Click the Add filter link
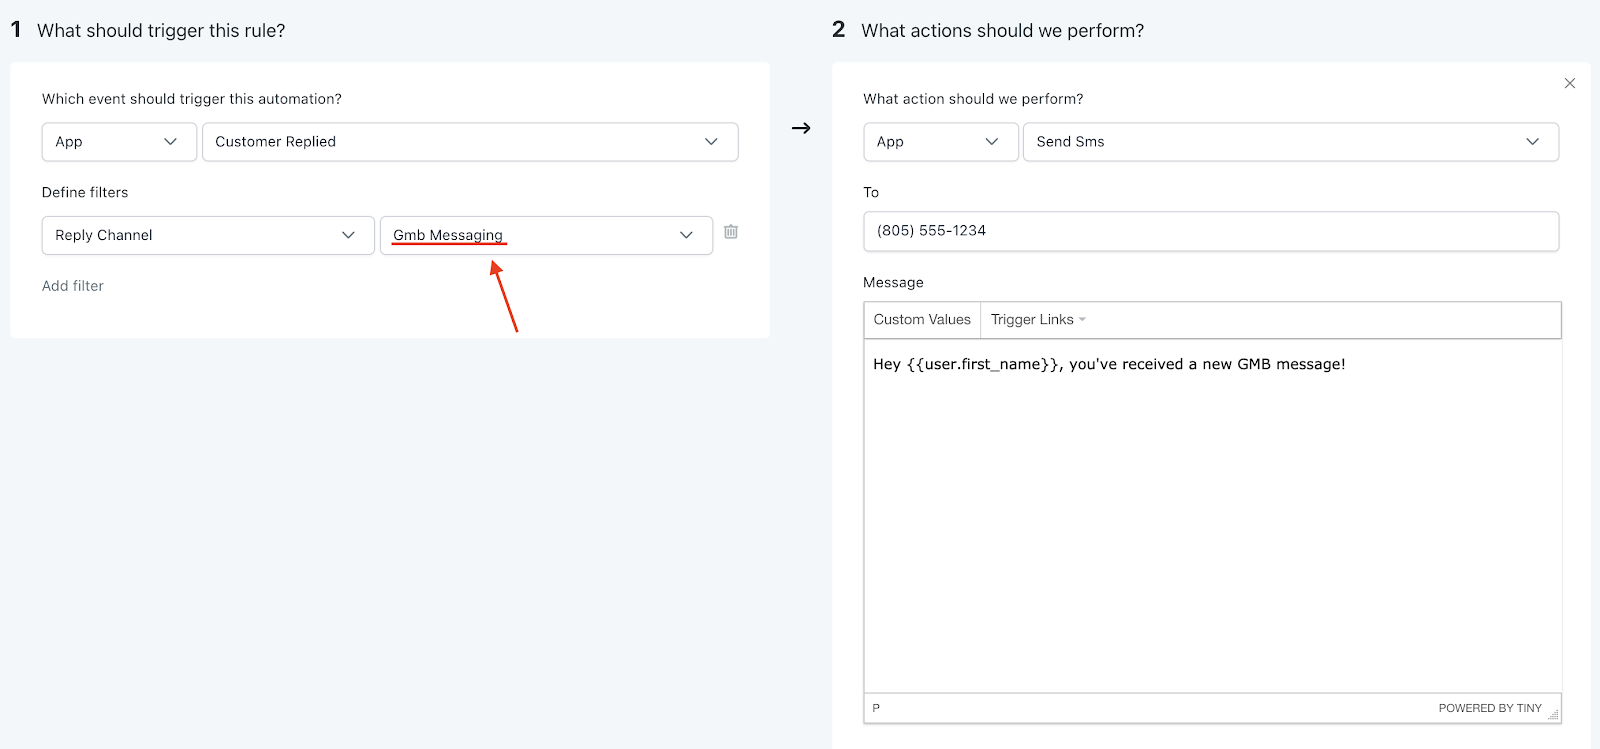Image resolution: width=1600 pixels, height=749 pixels. pos(73,286)
